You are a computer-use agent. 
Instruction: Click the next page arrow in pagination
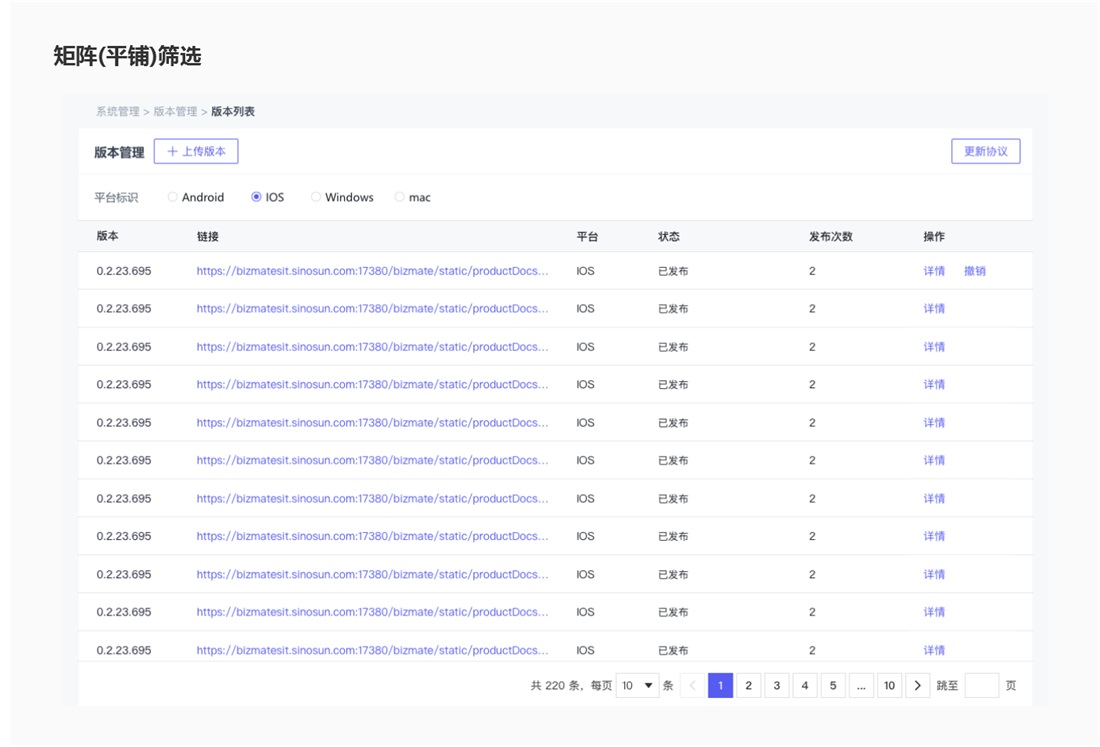click(917, 685)
